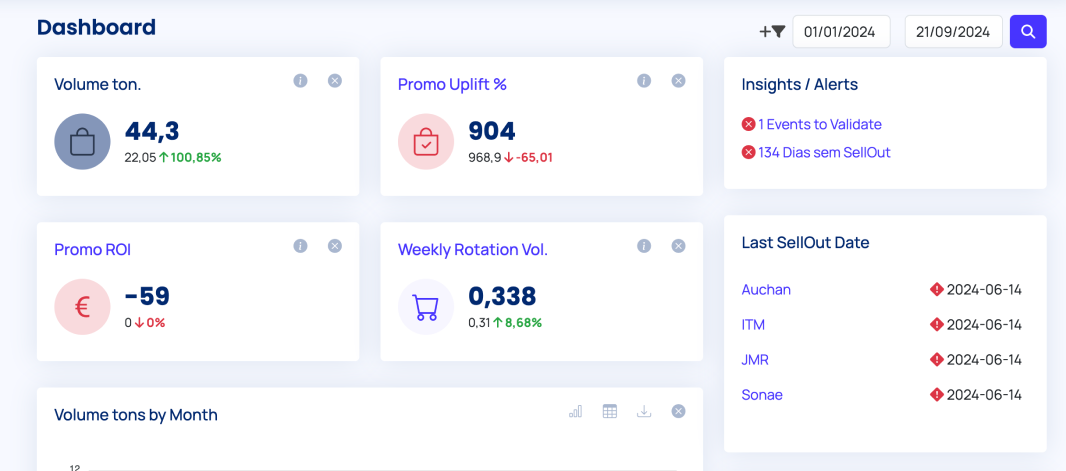The height and width of the screenshot is (471, 1066).
Task: Select Sonae in Last SellOut Date list
Action: [x=762, y=395]
